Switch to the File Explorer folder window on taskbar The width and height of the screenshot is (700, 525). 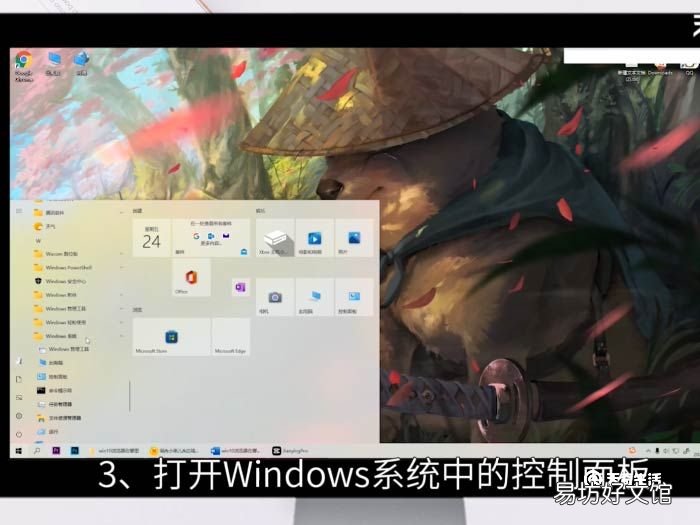point(115,451)
